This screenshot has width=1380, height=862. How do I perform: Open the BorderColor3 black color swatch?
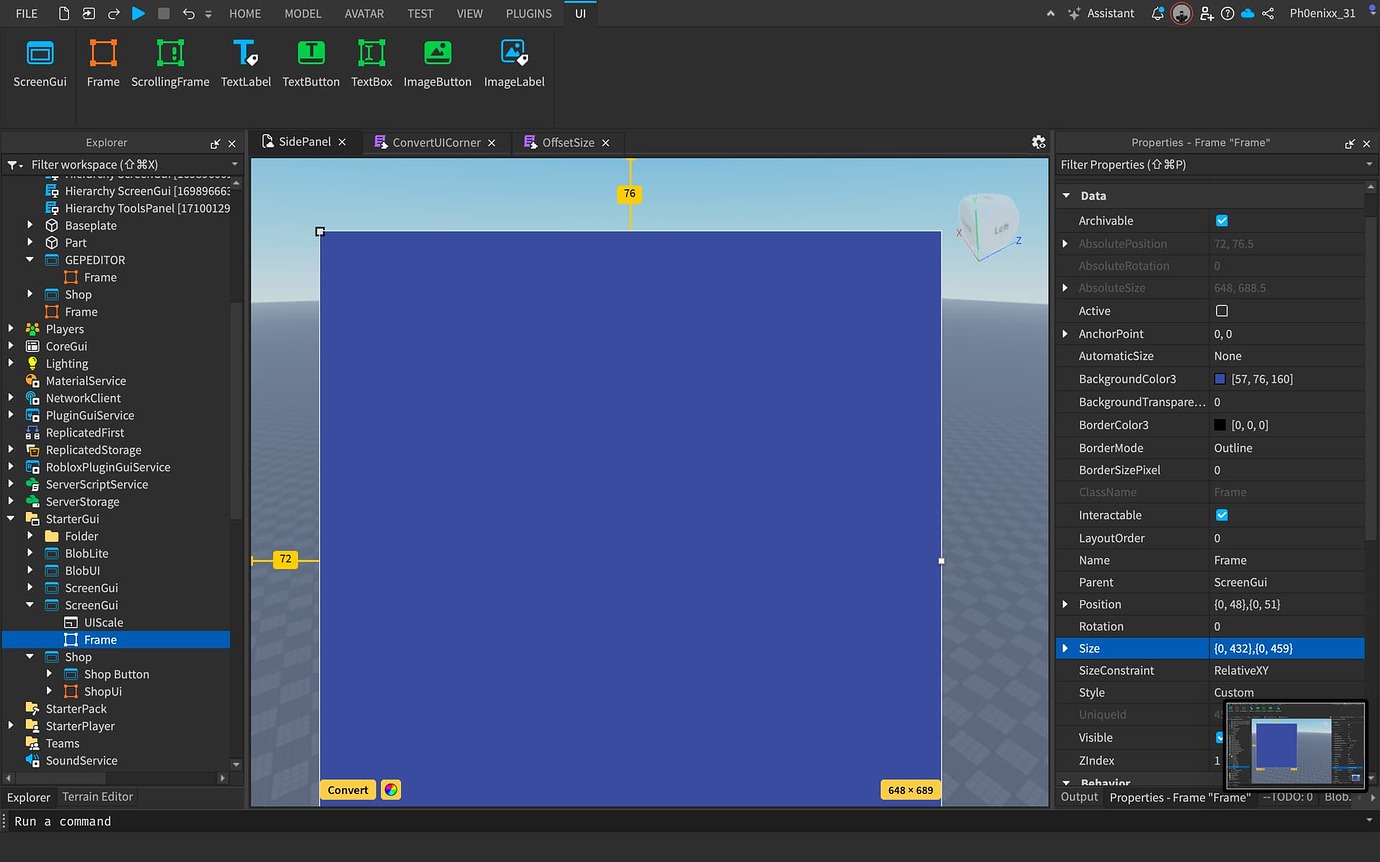1220,425
